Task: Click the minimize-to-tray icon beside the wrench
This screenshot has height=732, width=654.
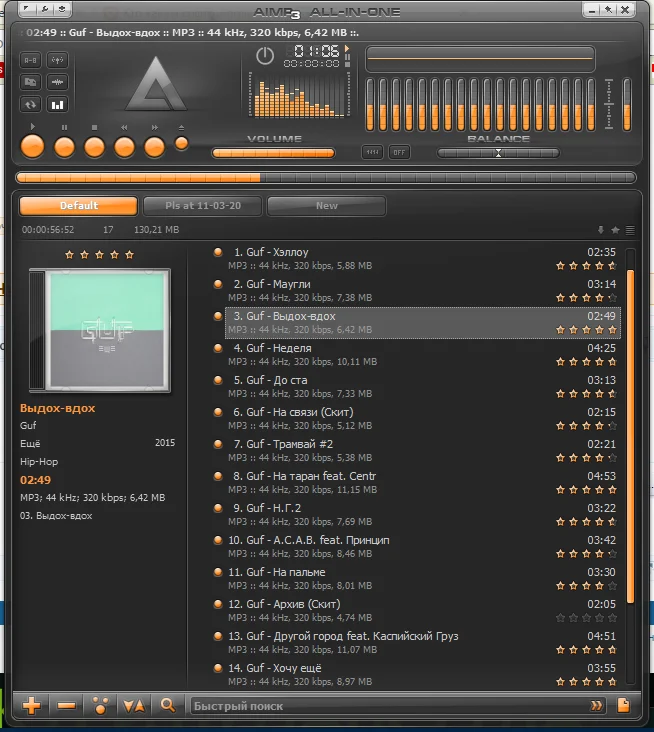Action: click(x=62, y=9)
